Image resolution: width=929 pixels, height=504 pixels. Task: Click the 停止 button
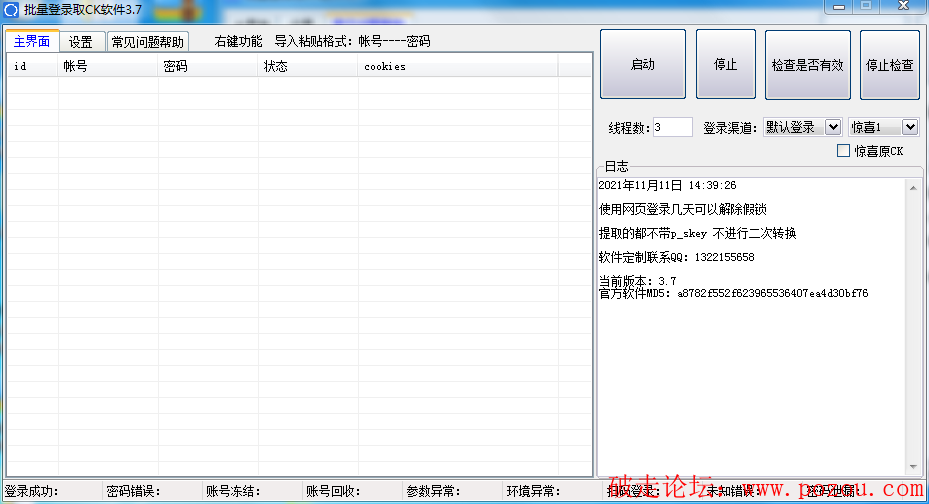coord(725,64)
